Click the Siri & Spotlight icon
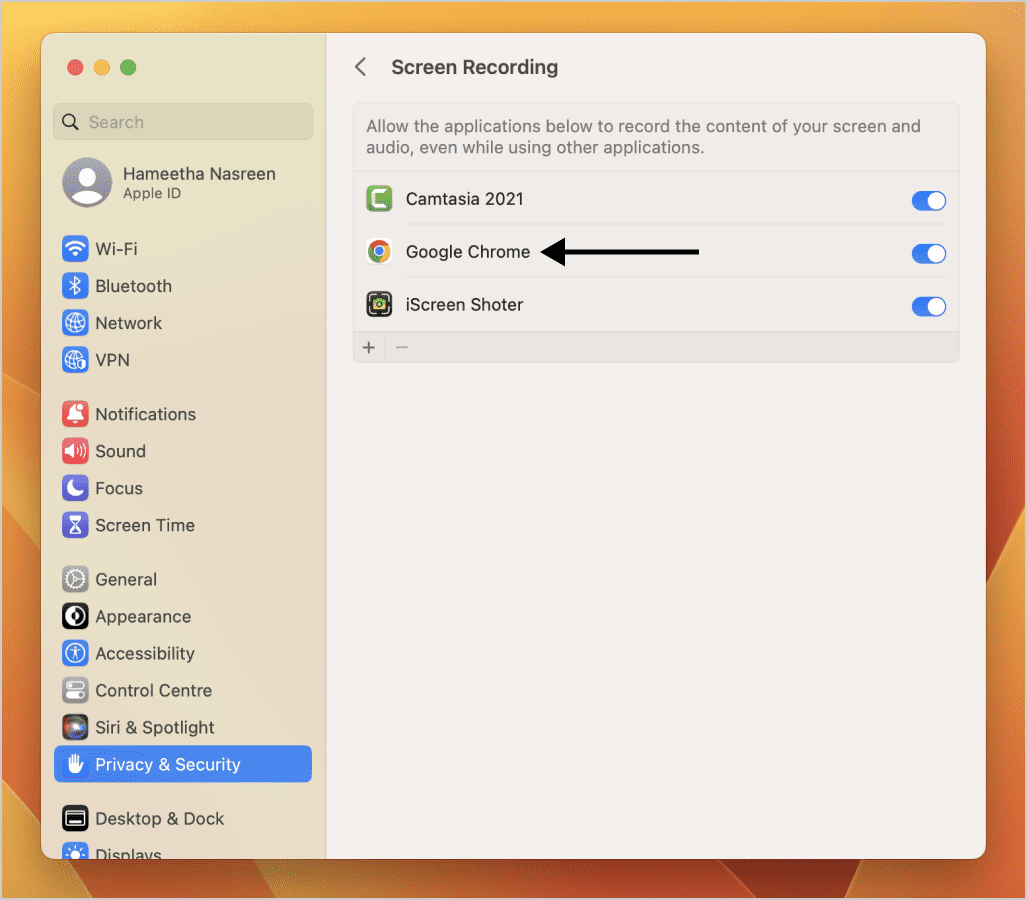Screen dimensions: 1027x900 point(75,727)
